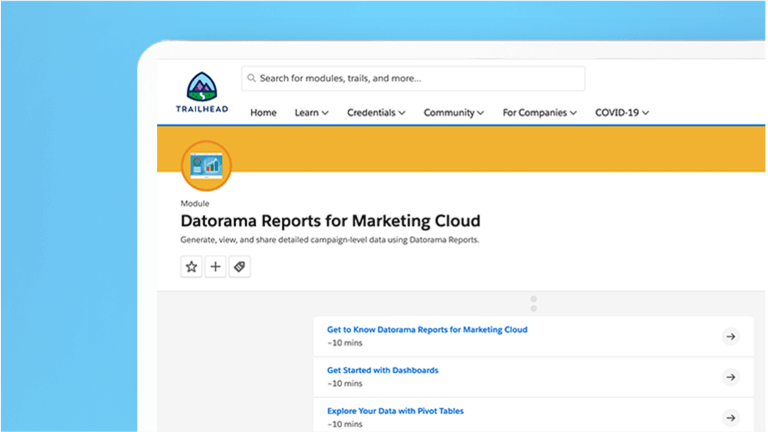Image resolution: width=768 pixels, height=432 pixels.
Task: Click arrow next to Get to Know Datorama
Action: coord(730,337)
